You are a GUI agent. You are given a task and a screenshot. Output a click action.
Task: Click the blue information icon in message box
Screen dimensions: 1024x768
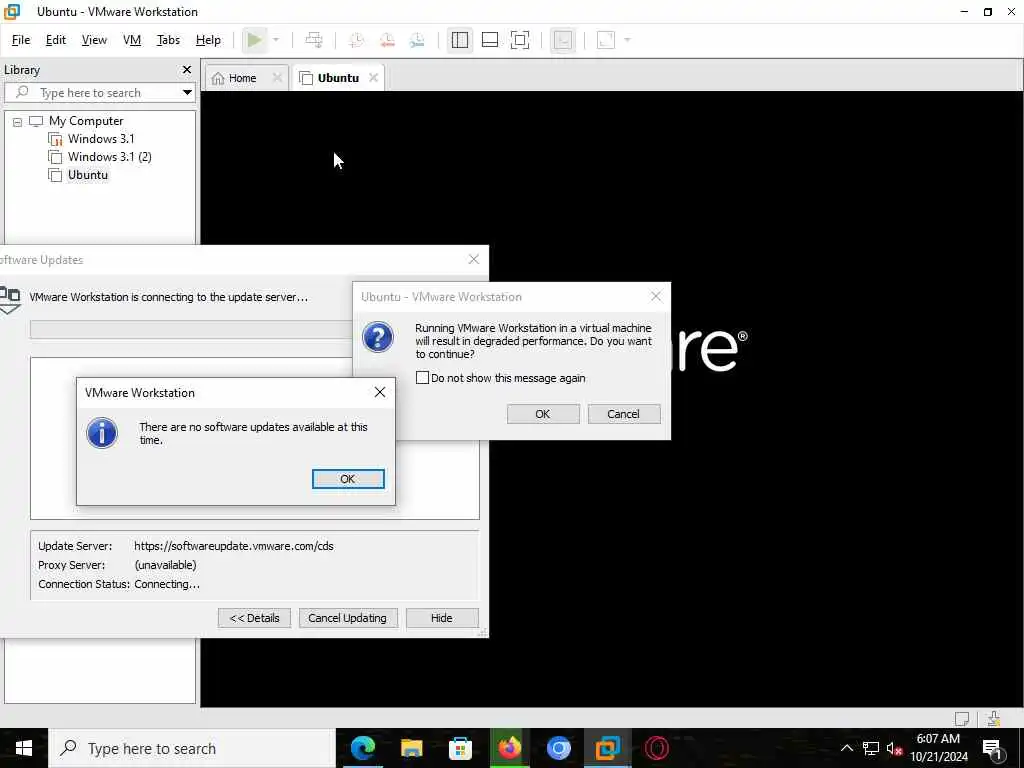(x=102, y=432)
